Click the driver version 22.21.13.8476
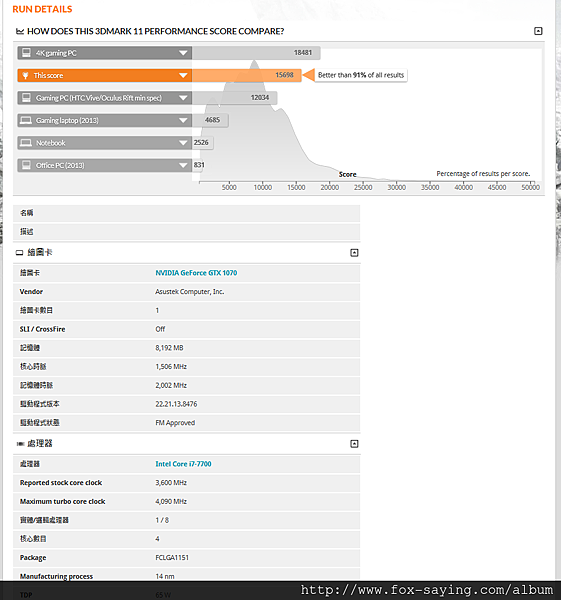 [x=176, y=404]
